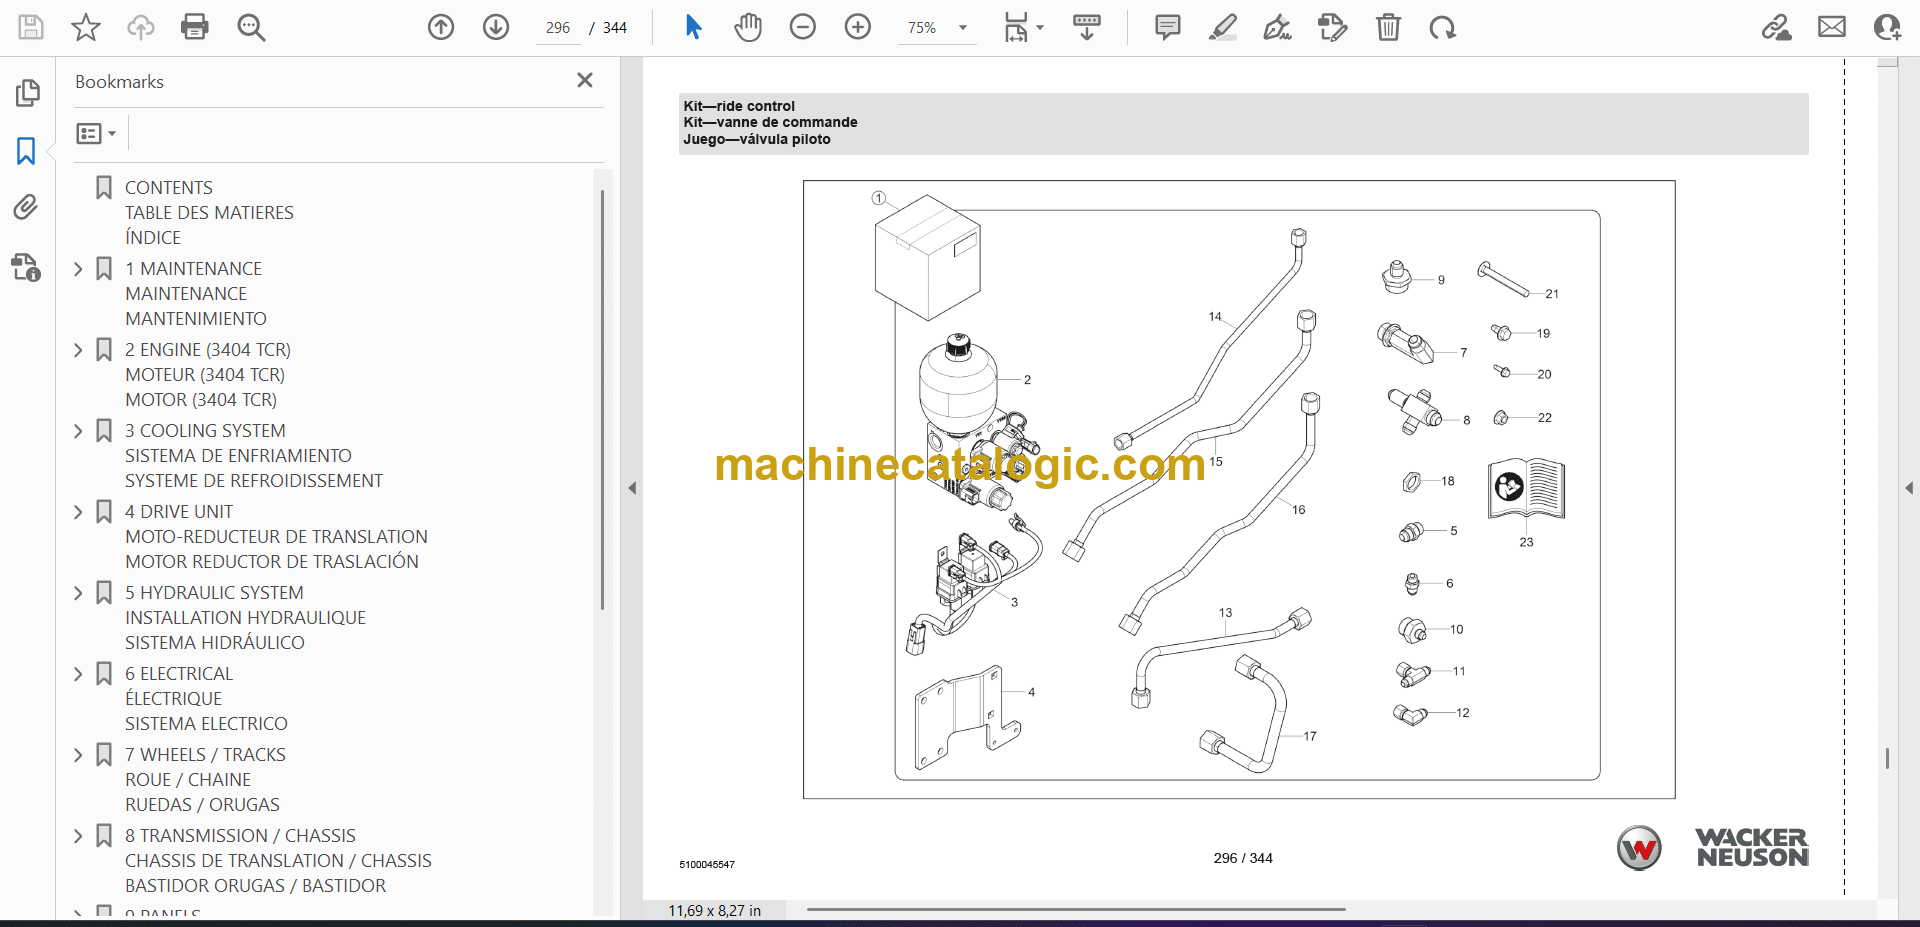The image size is (1920, 927).
Task: Expand the 6 ELECTRICAL bookmark
Action: [x=78, y=674]
